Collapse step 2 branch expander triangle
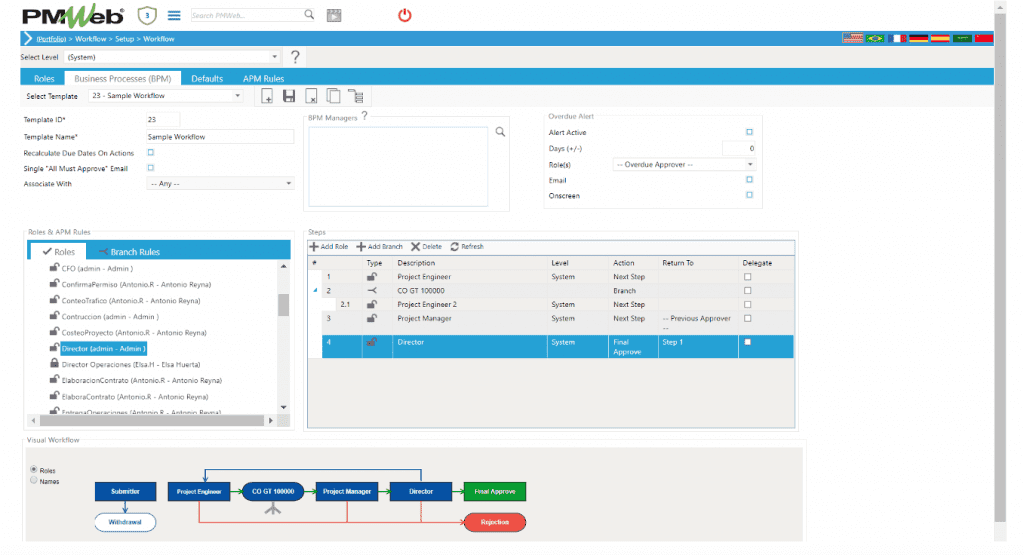 pyautogui.click(x=315, y=290)
